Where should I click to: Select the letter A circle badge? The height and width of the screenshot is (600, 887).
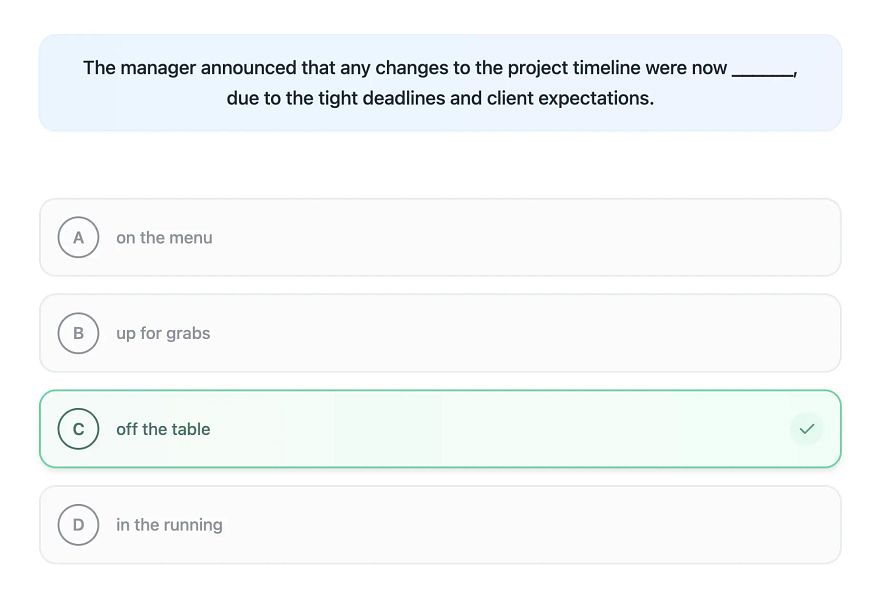coord(79,238)
